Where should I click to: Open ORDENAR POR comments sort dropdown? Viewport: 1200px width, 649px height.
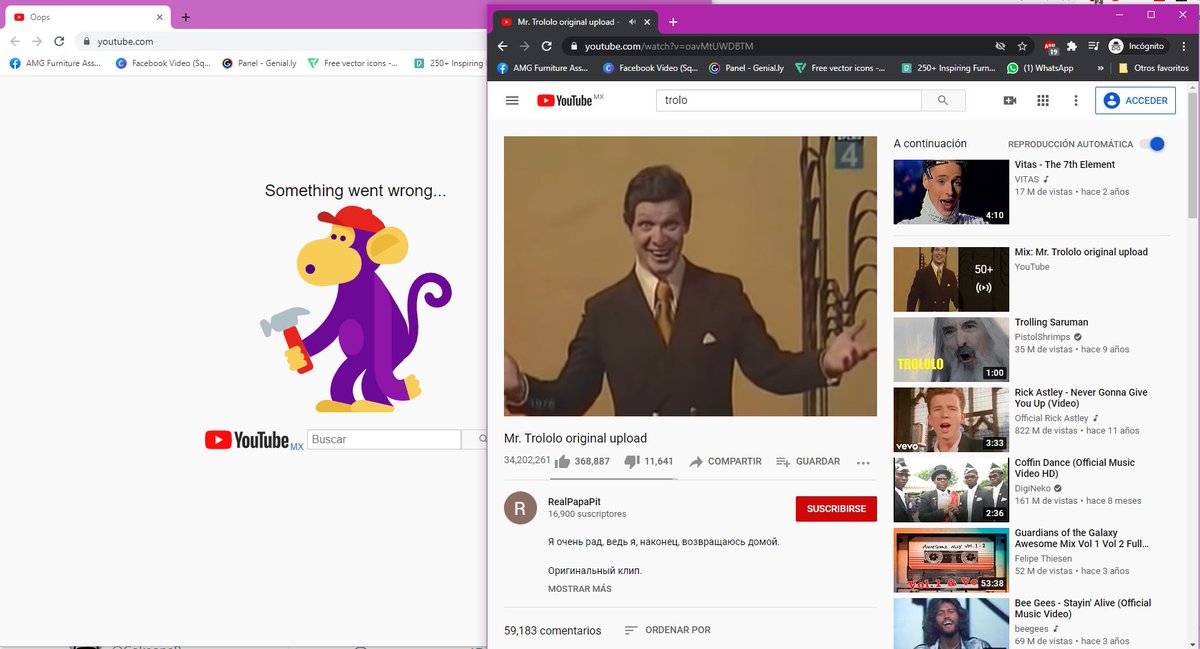pyautogui.click(x=667, y=630)
